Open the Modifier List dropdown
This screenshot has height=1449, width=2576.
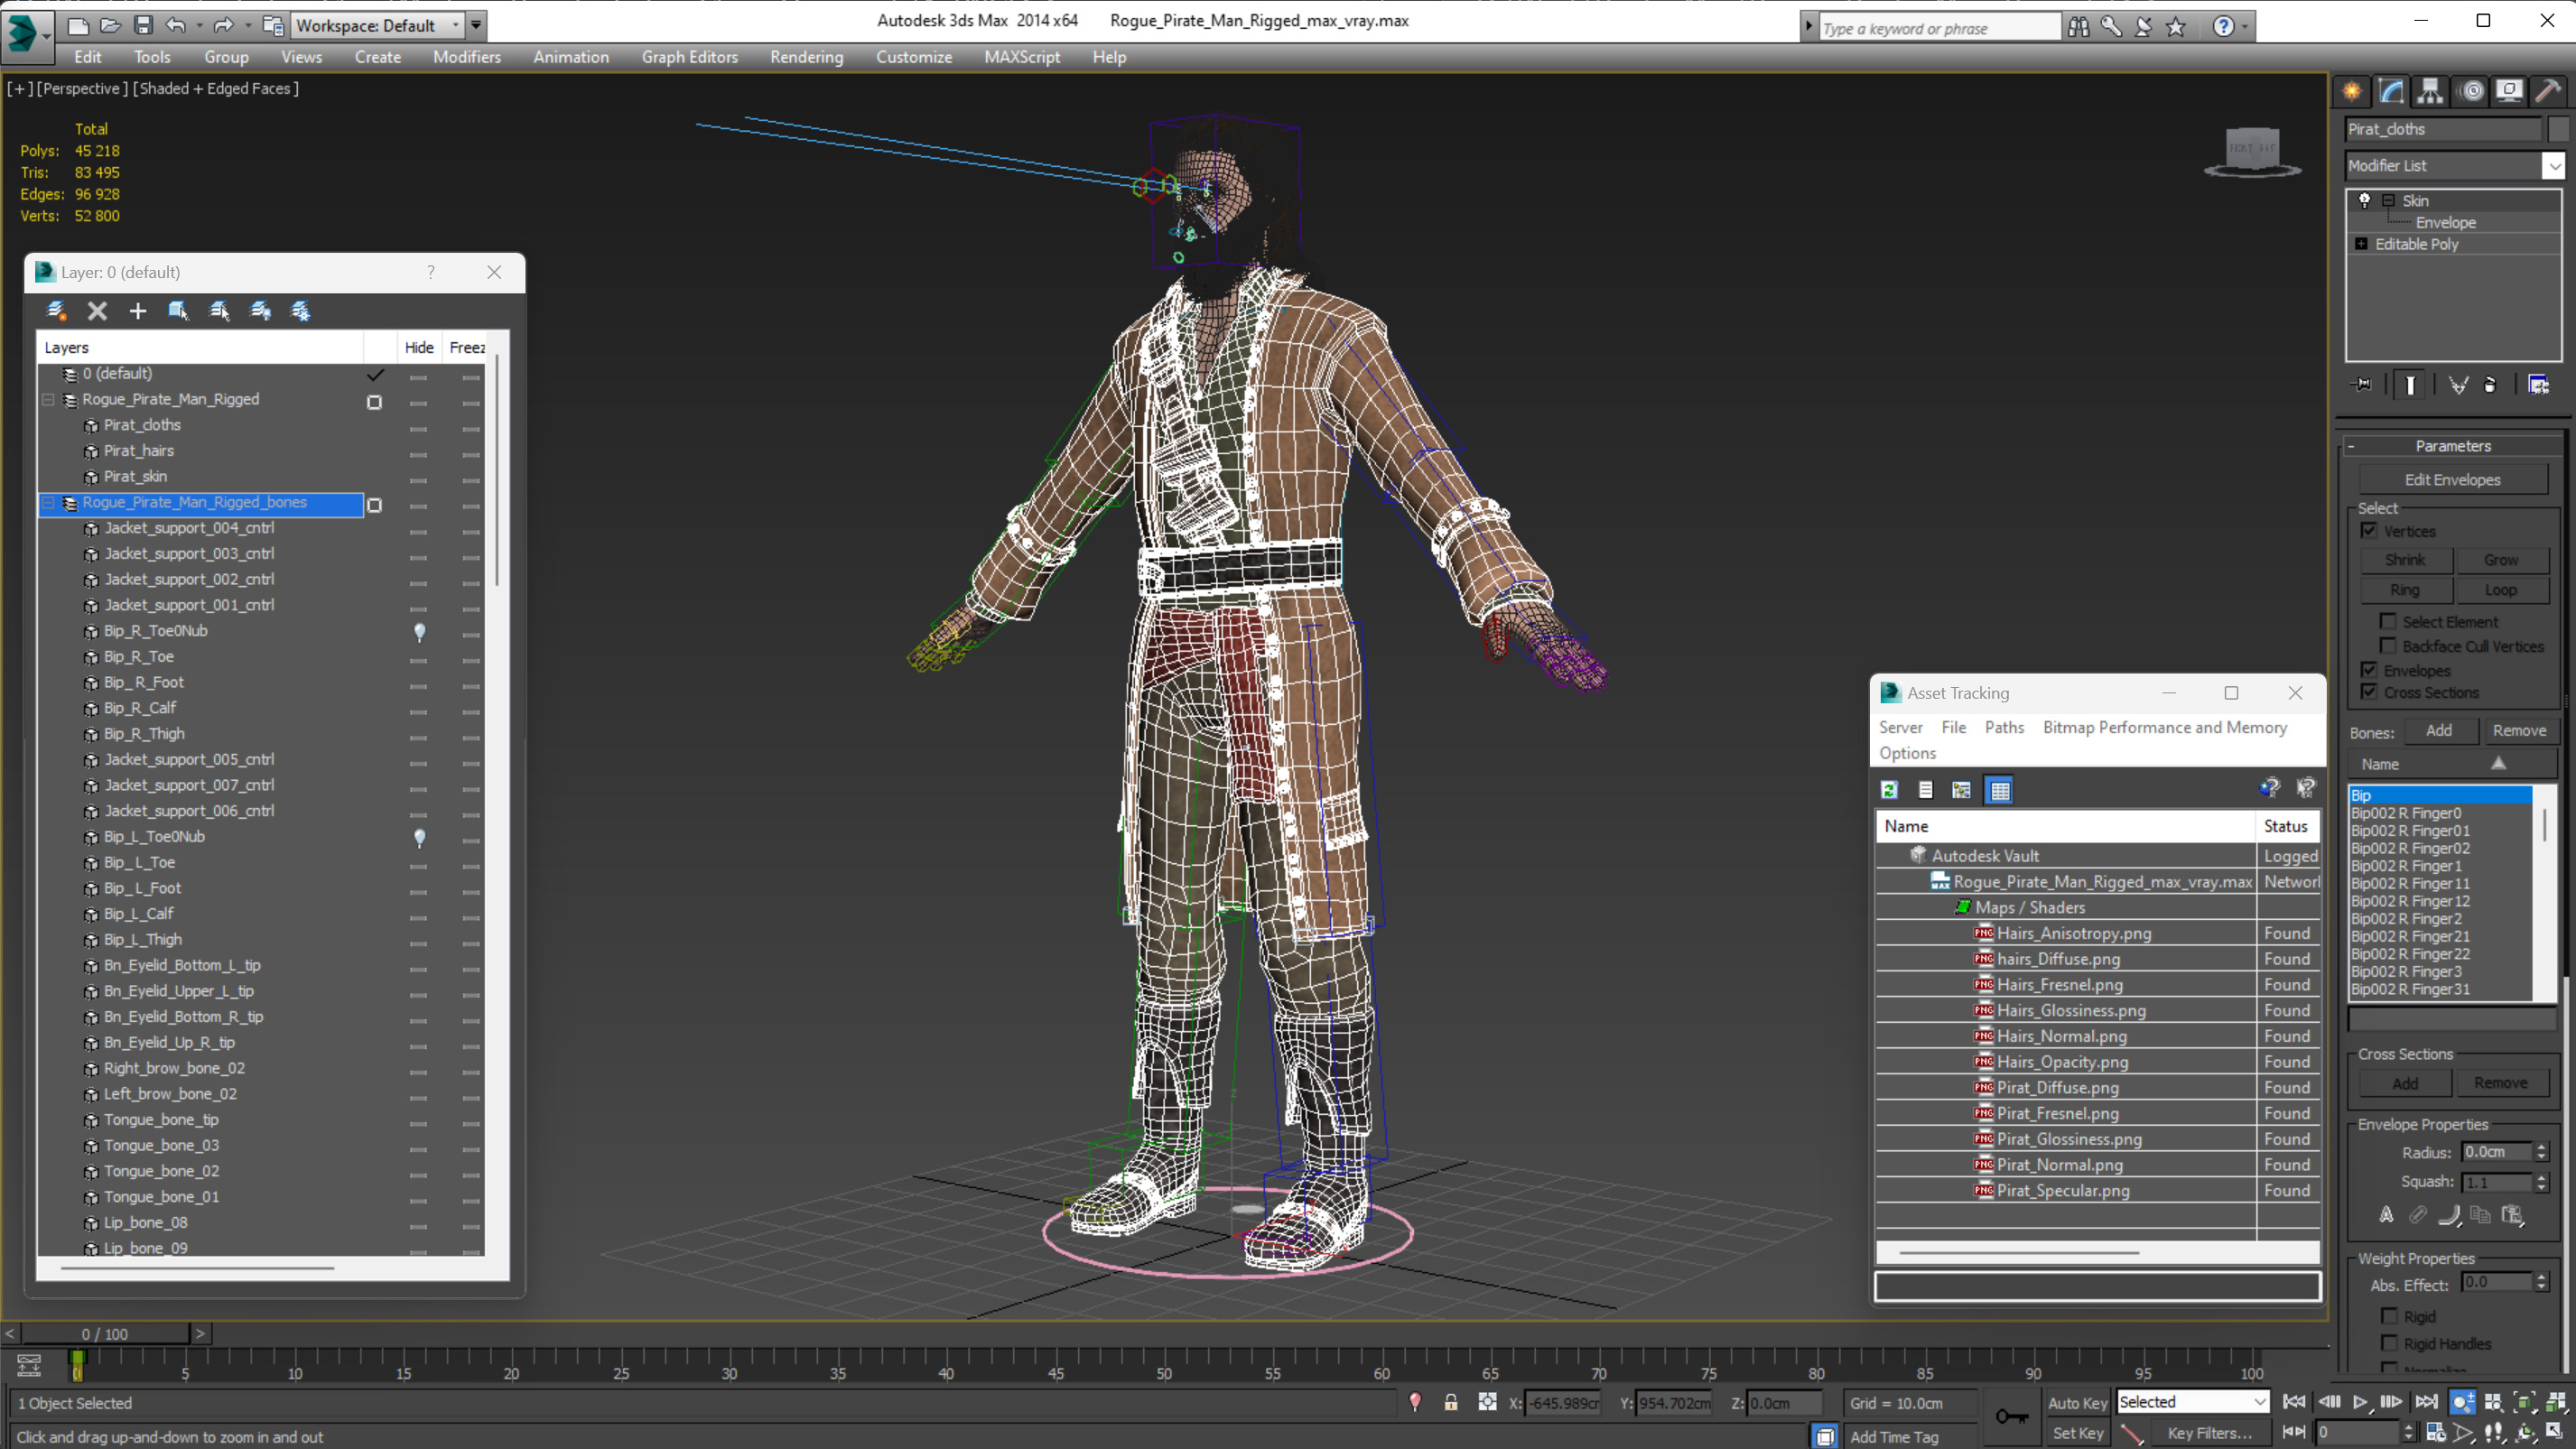[x=2553, y=166]
